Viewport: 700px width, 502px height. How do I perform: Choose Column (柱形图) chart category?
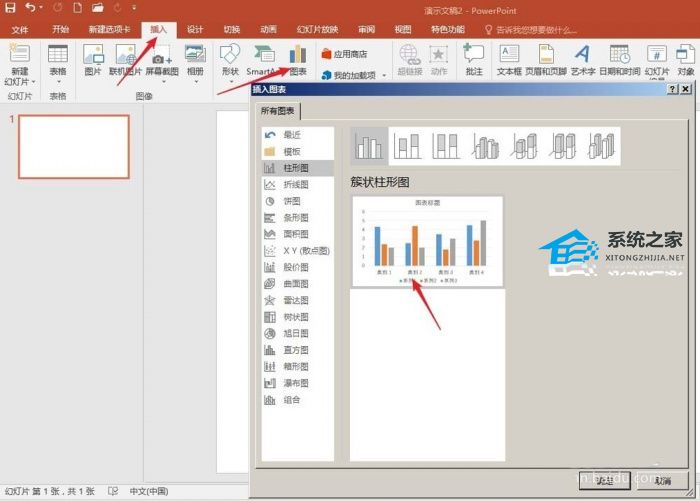(x=297, y=168)
